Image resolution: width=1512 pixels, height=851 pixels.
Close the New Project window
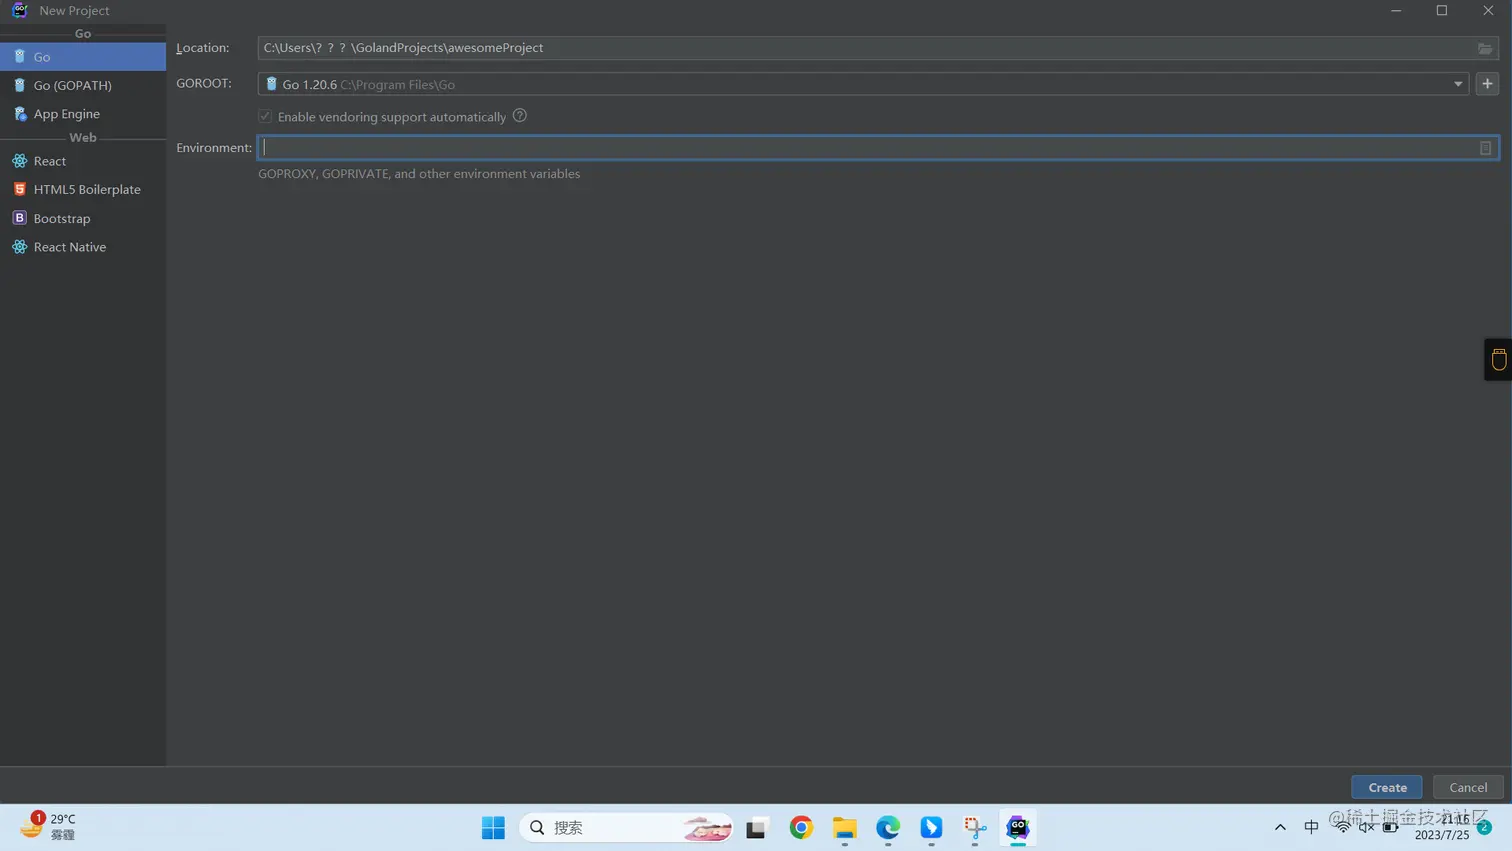coord(1488,10)
